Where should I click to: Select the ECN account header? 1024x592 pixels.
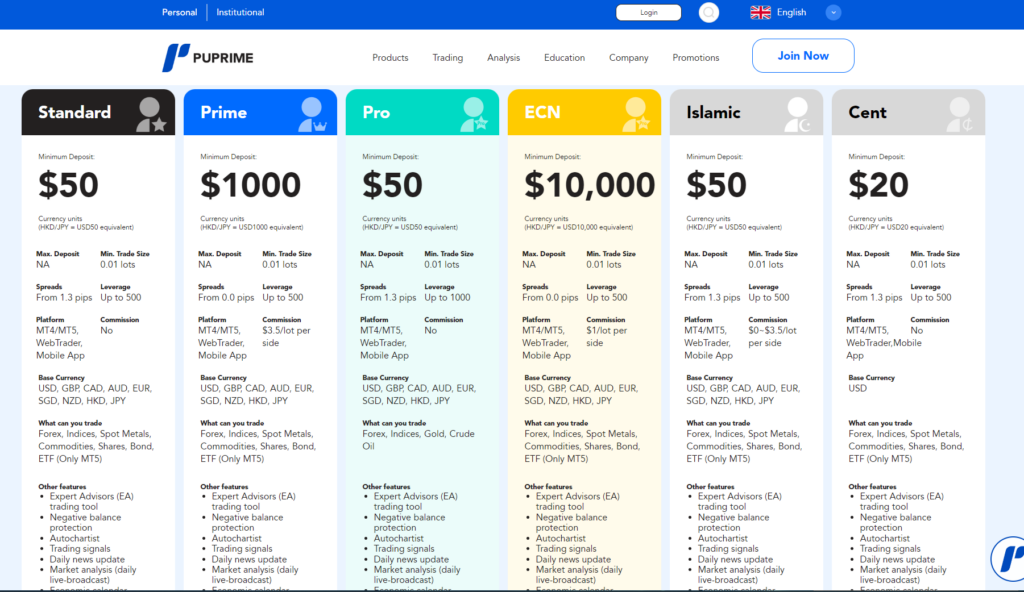pos(584,112)
